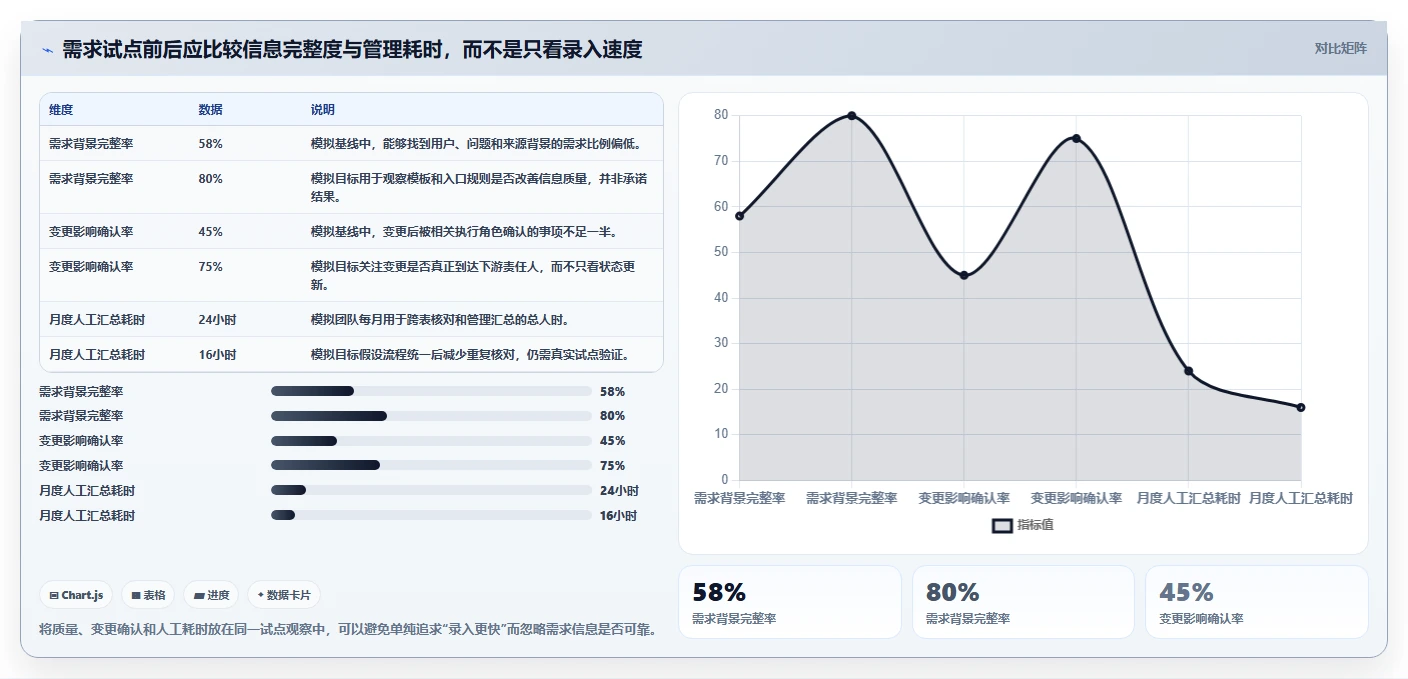
Task: Click the 24小时 cell in the table
Action: [218, 320]
